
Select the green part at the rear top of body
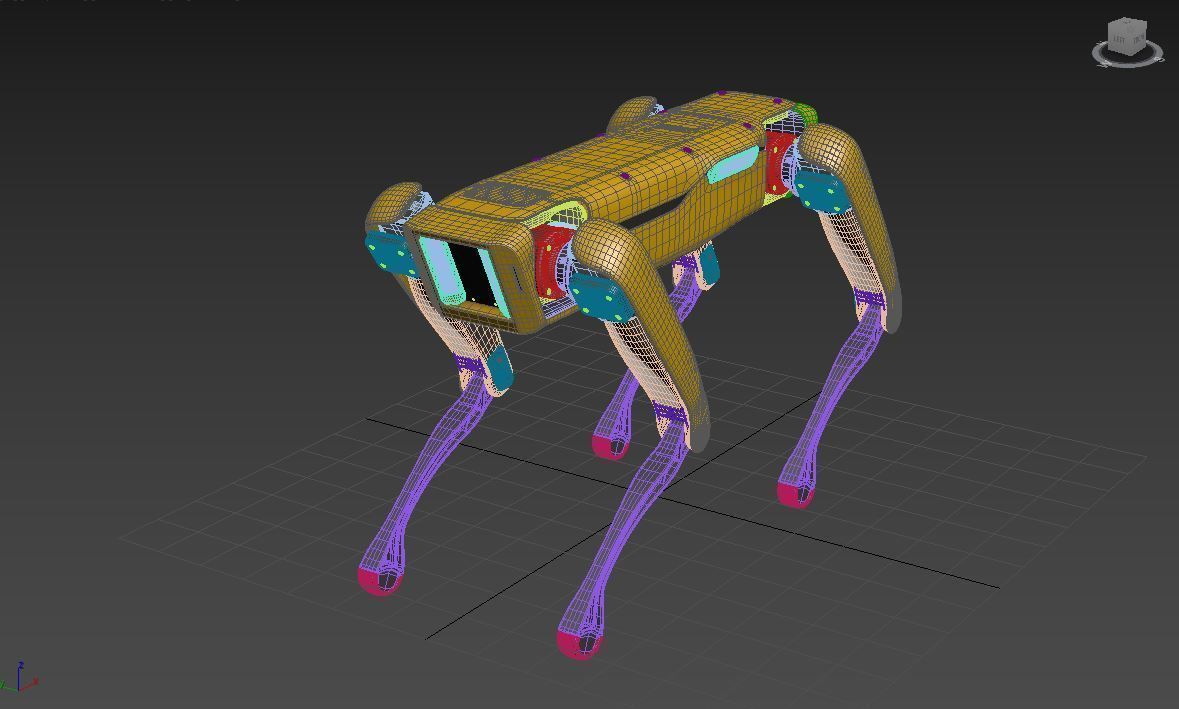[805, 114]
